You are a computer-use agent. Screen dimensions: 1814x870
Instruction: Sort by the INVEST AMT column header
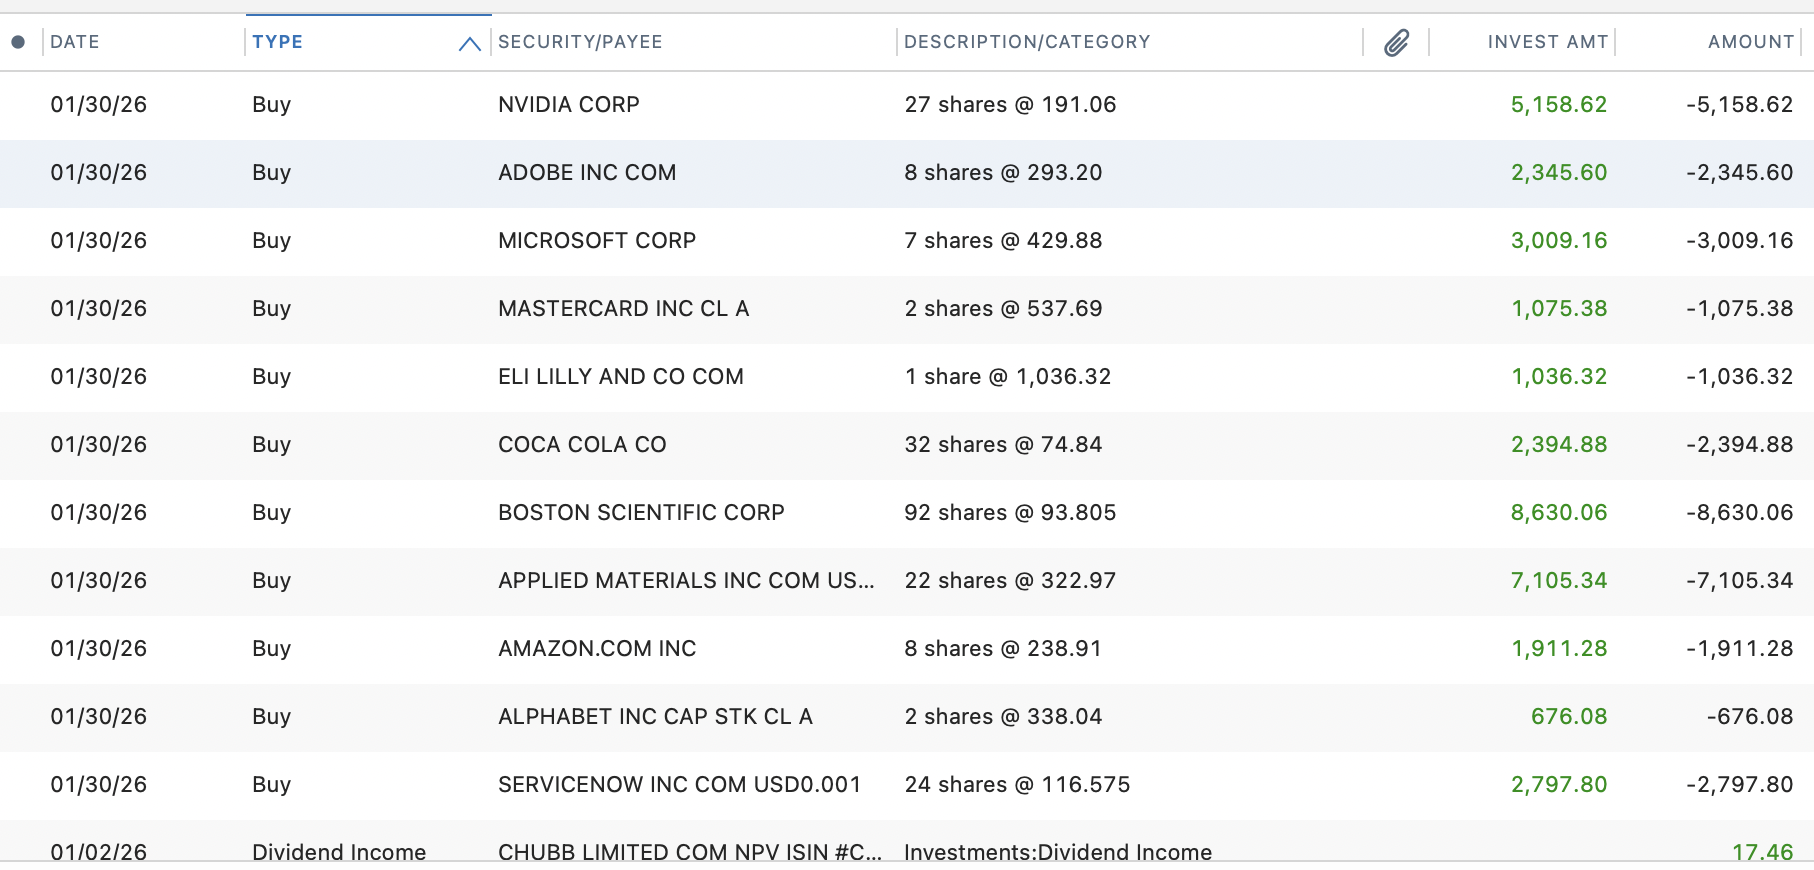(x=1547, y=42)
